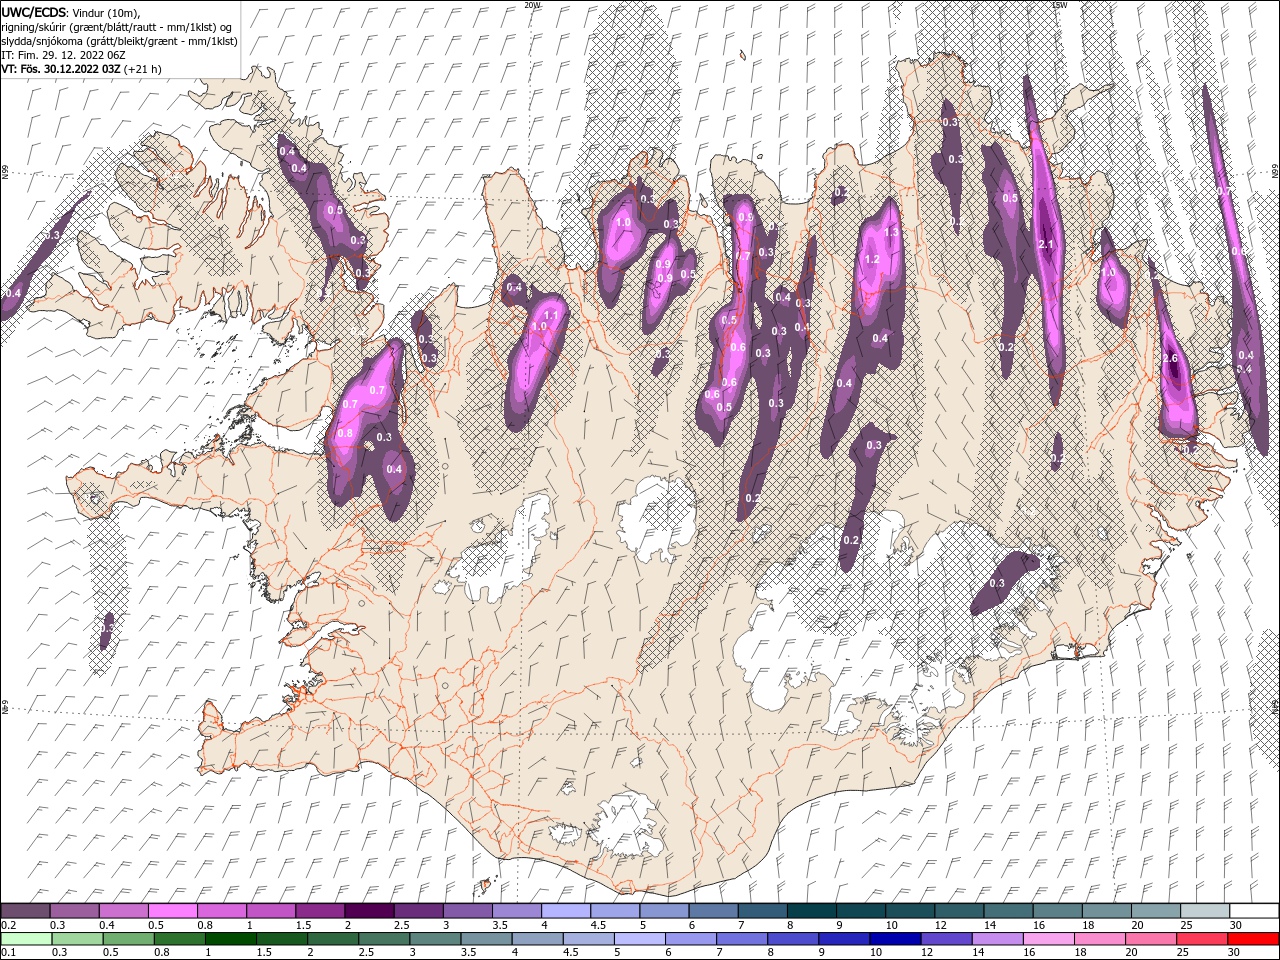Click the 'UWC/ECDS: Vindur (10m),' title text

click(x=71, y=12)
